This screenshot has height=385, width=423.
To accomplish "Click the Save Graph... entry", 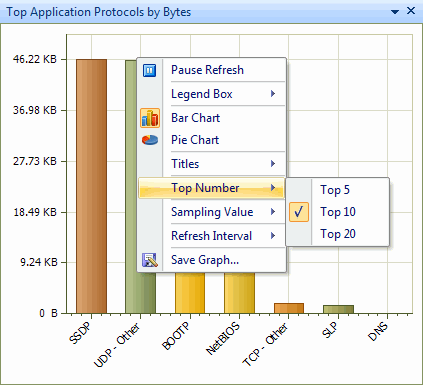I will (x=211, y=260).
